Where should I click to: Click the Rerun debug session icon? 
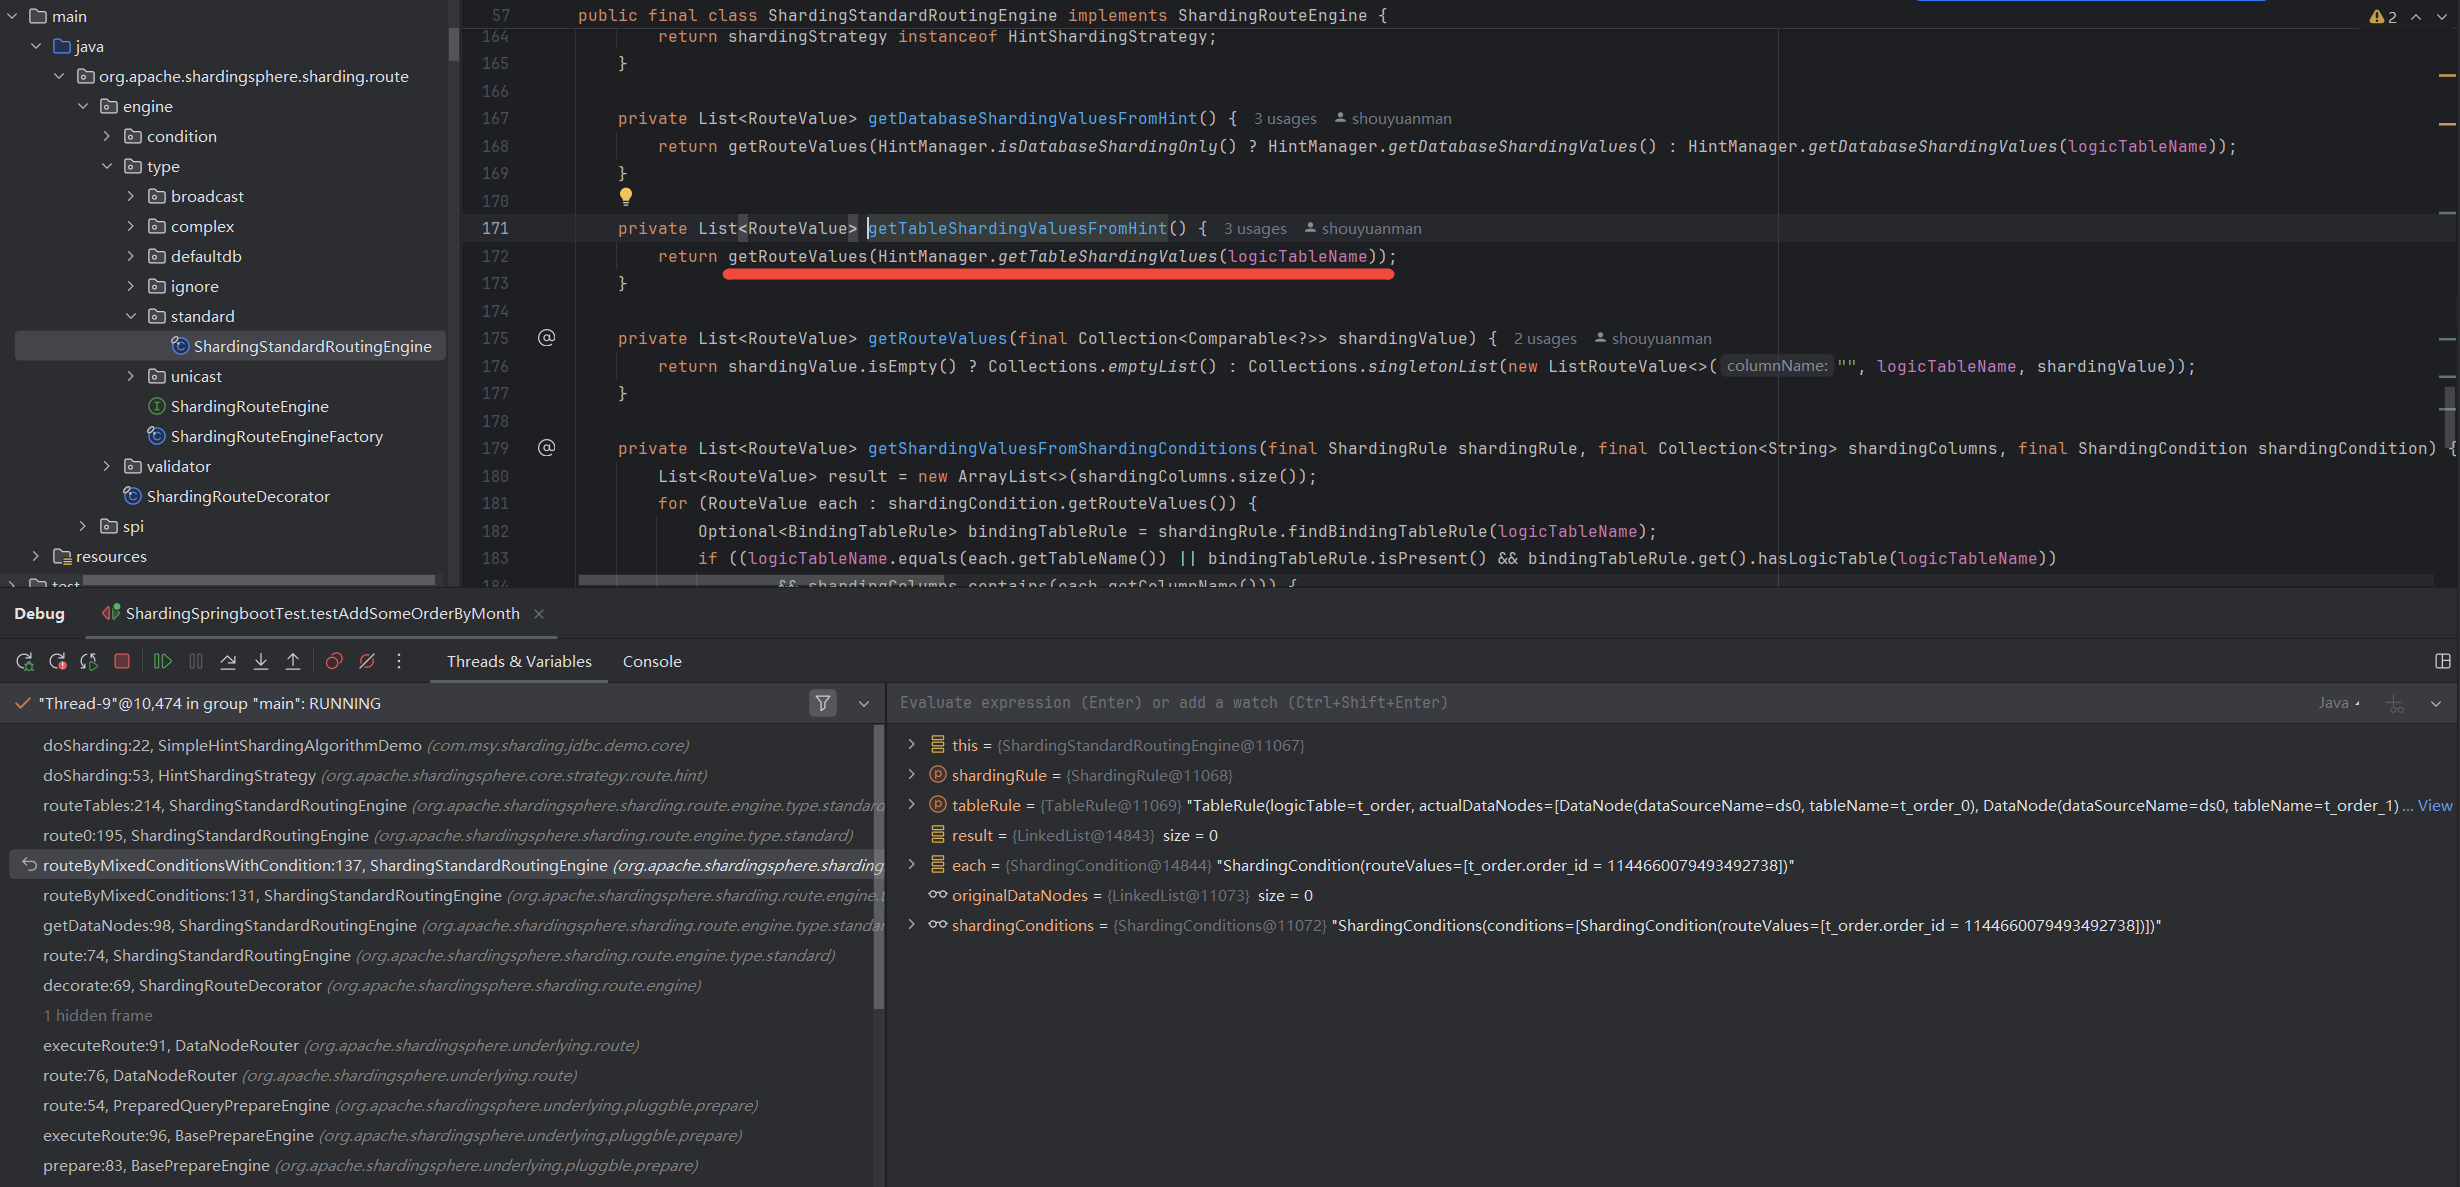[25, 661]
